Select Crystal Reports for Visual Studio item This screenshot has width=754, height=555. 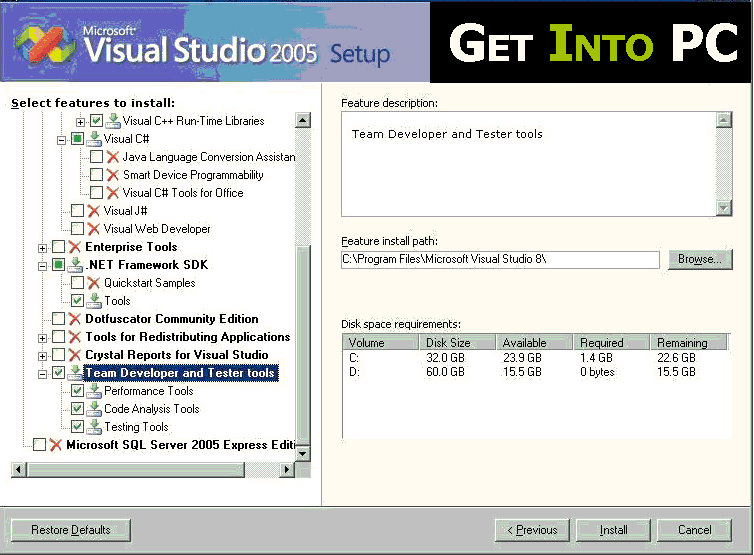[x=176, y=355]
